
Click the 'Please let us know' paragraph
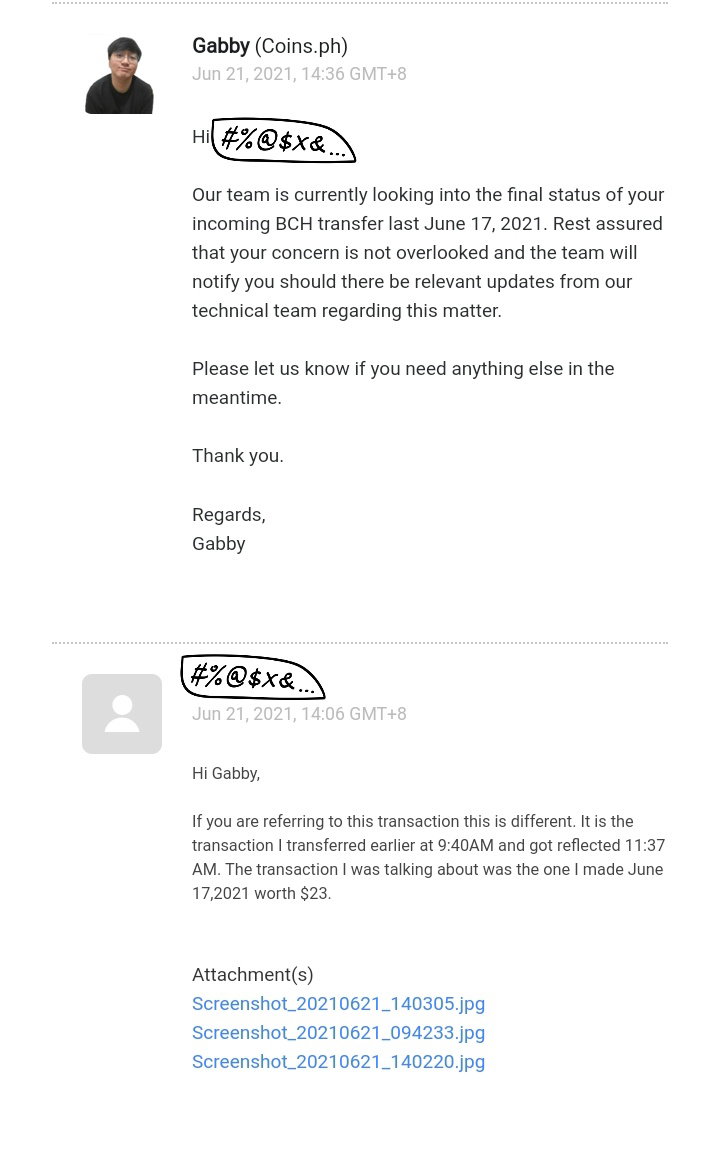pyautogui.click(x=403, y=383)
